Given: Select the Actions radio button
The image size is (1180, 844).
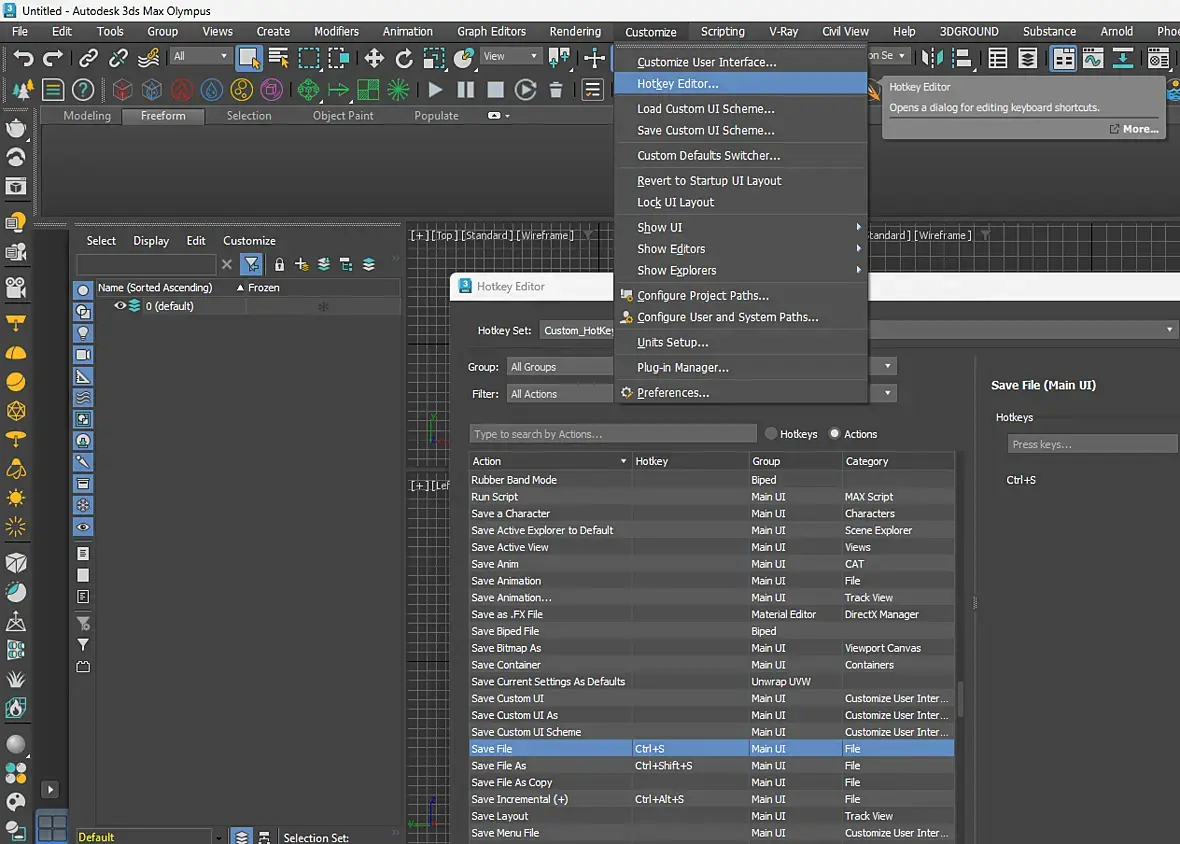Looking at the screenshot, I should (x=835, y=434).
